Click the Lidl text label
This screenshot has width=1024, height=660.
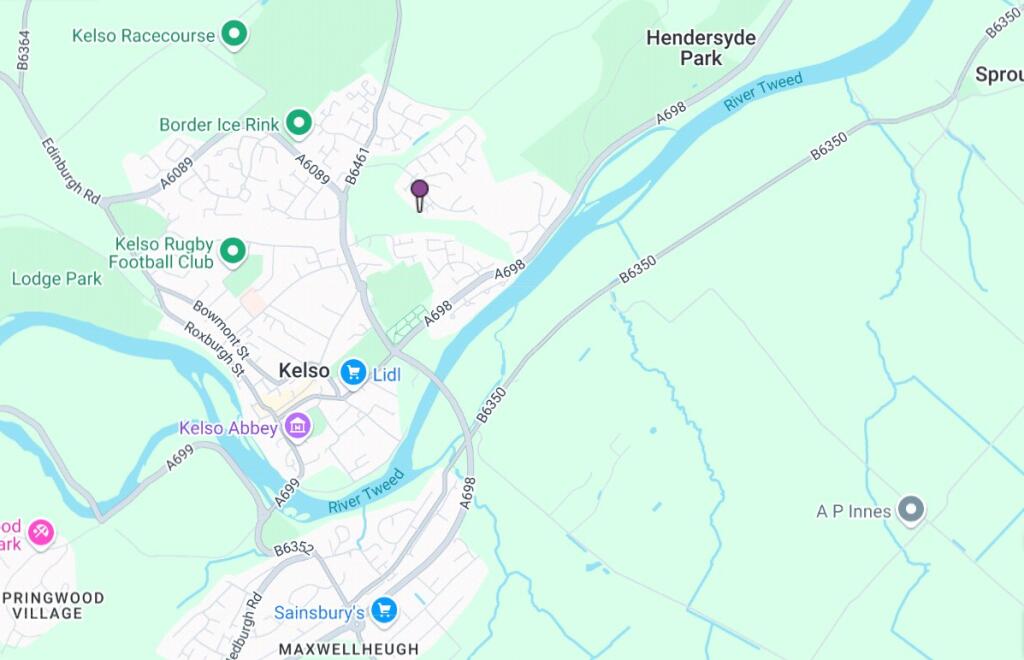coord(387,375)
